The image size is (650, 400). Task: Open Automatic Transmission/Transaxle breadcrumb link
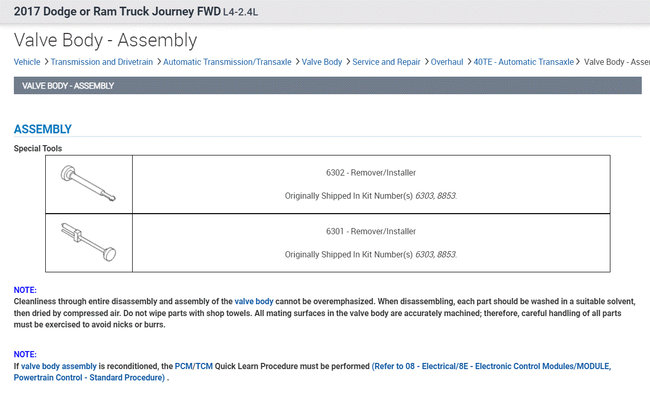227,62
